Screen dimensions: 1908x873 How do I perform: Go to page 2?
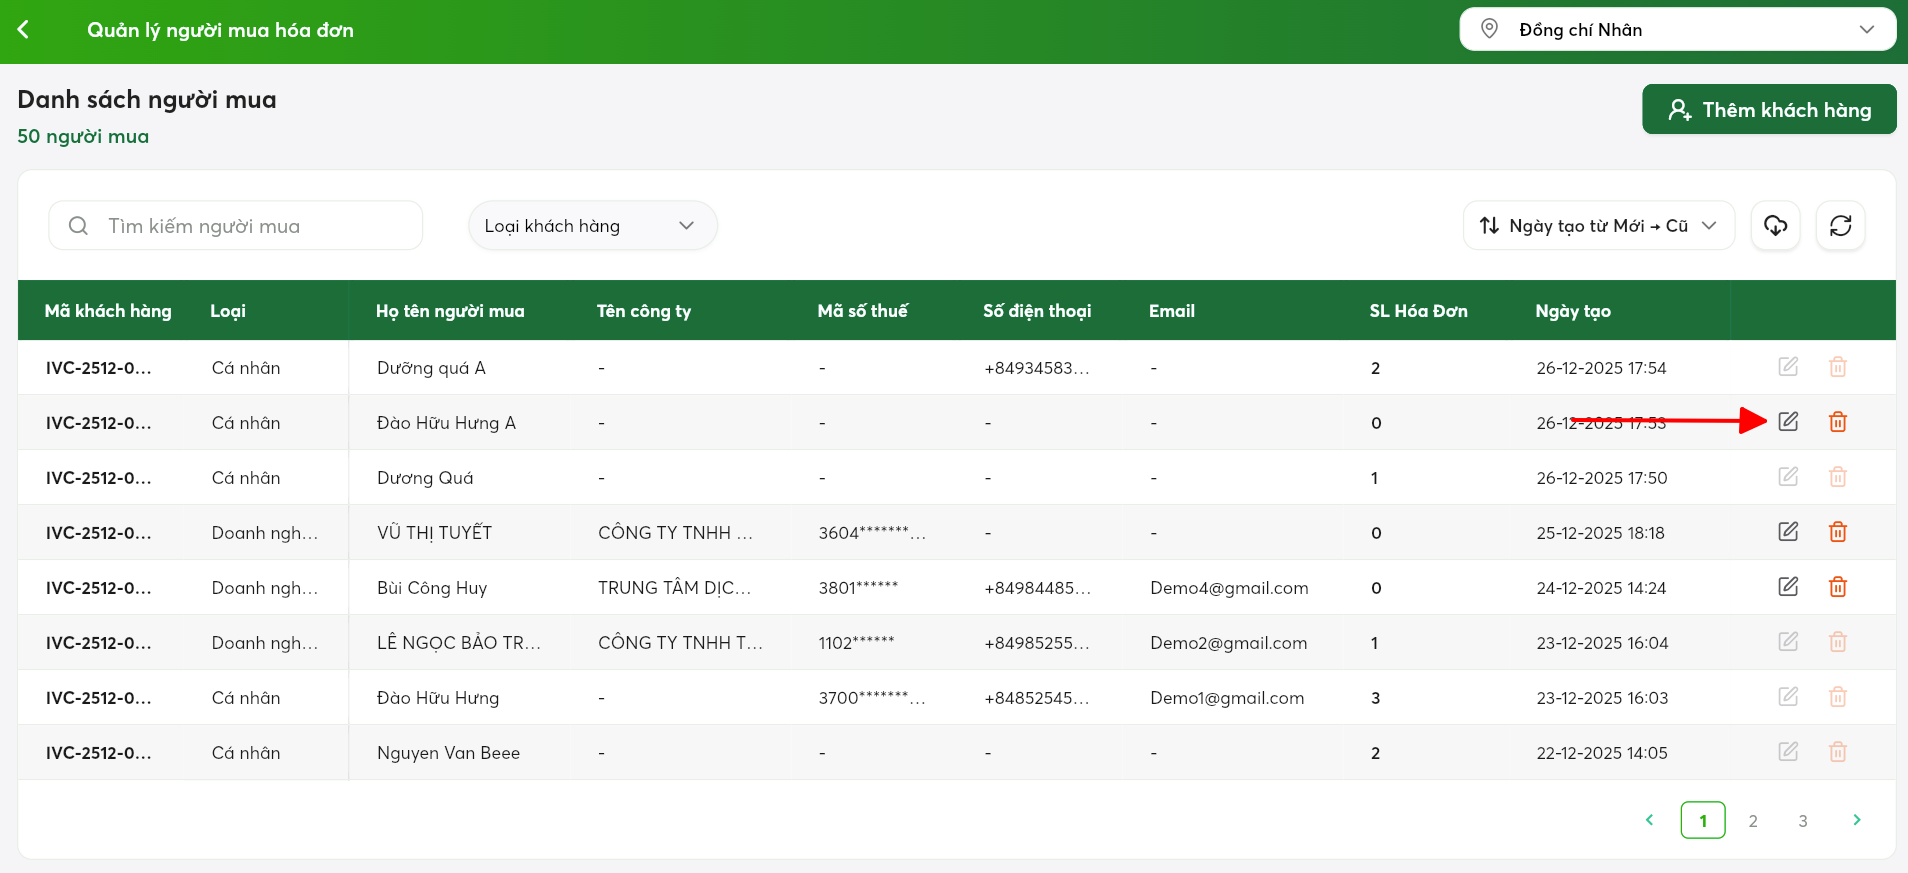coord(1752,821)
